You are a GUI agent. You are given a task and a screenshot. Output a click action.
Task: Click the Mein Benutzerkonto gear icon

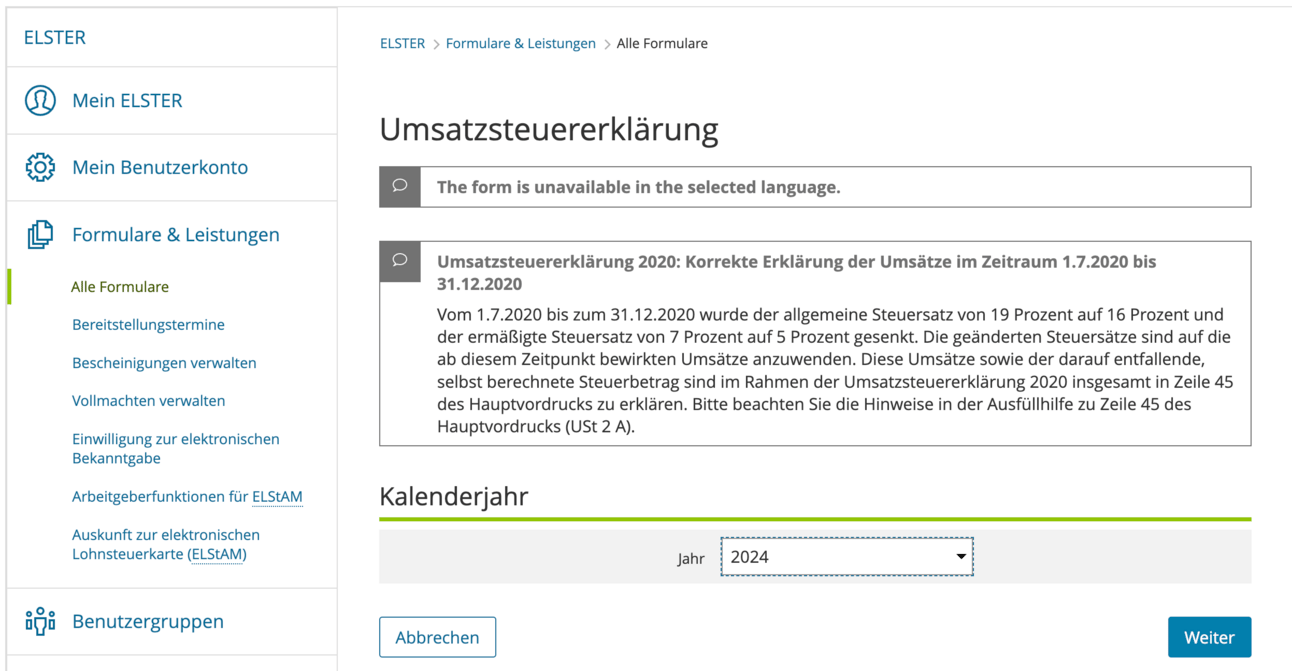click(x=40, y=167)
